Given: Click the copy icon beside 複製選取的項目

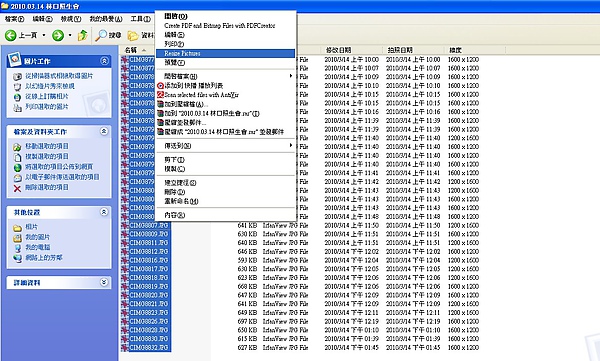Looking at the screenshot, I should pyautogui.click(x=17, y=157).
